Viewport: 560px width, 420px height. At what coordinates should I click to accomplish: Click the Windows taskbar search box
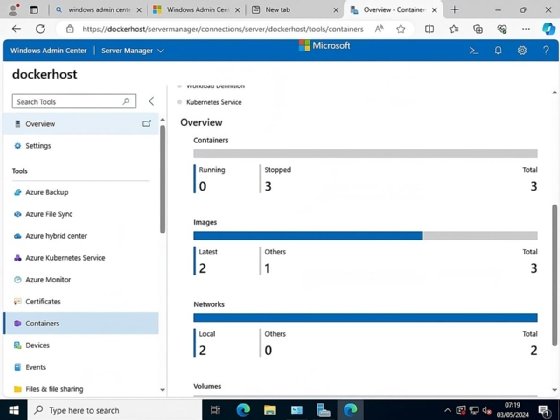tap(115, 410)
